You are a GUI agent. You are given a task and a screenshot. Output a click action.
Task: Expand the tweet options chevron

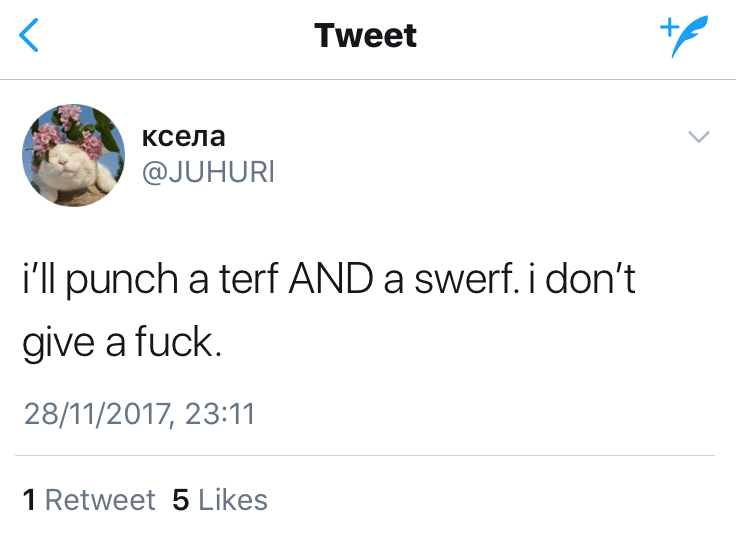click(x=698, y=137)
